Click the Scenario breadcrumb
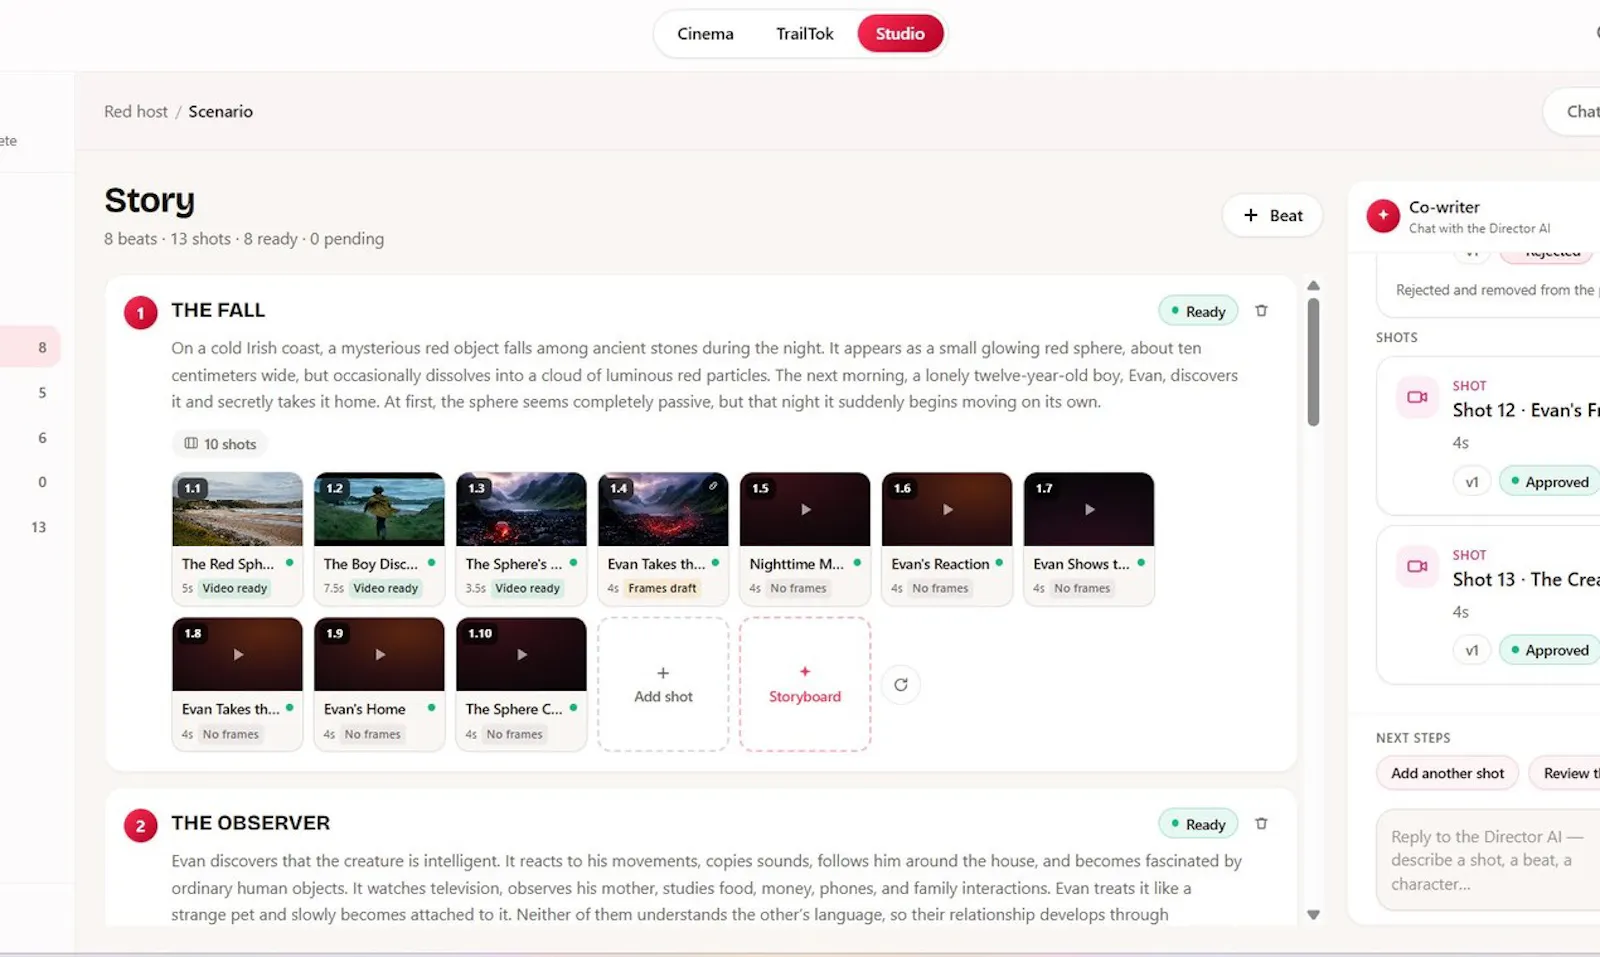Screen dimensions: 1600x957 coord(221,111)
